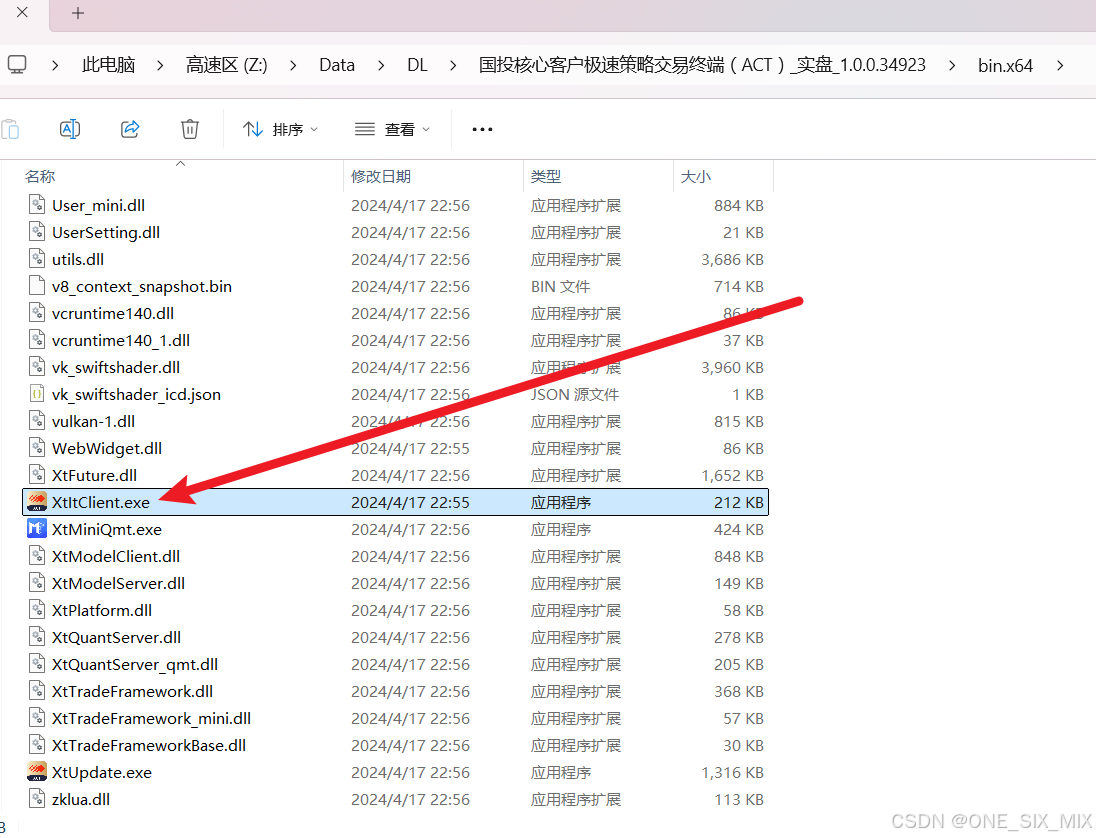Sort by 大小 column header
Viewport: 1096px width, 838px height.
[695, 176]
